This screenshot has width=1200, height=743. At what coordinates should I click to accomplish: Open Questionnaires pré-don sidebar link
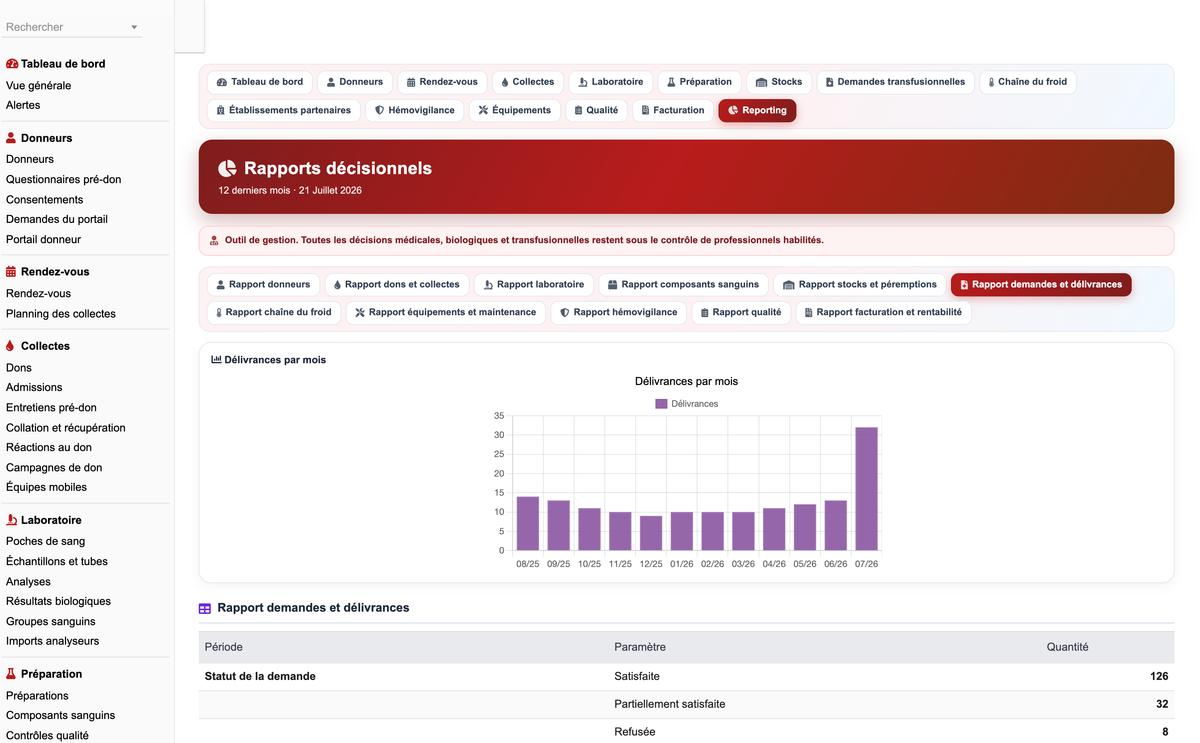click(x=63, y=179)
